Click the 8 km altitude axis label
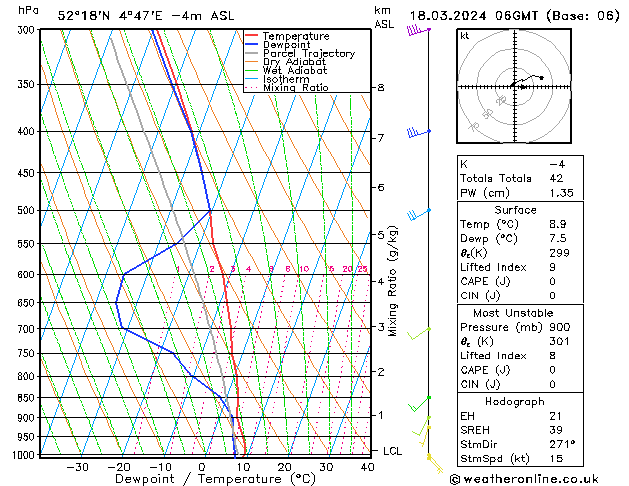Viewport: 629px width, 486px height. point(381,87)
